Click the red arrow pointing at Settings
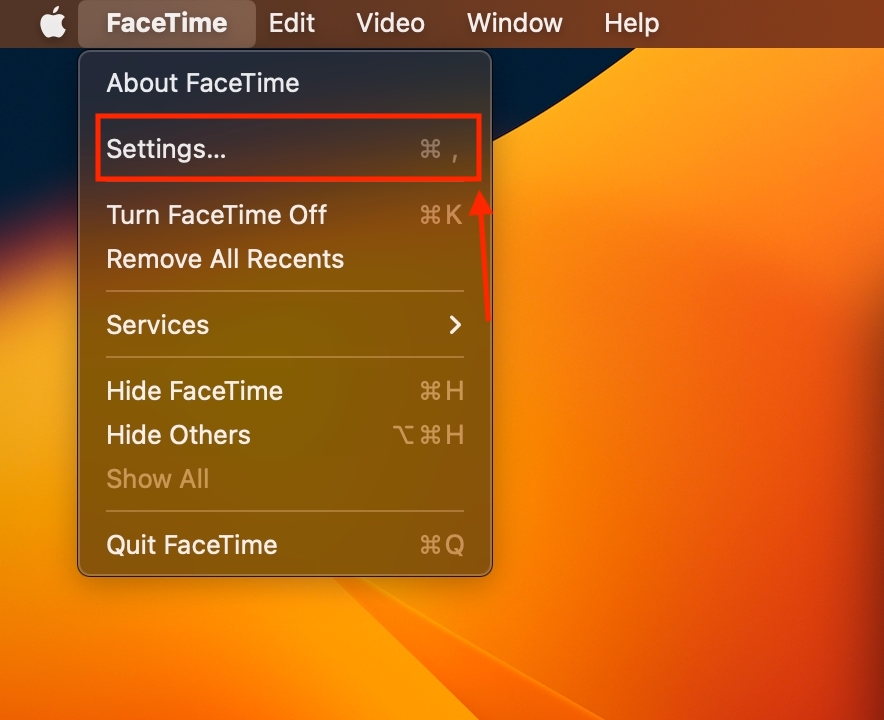The width and height of the screenshot is (884, 720). click(x=486, y=260)
